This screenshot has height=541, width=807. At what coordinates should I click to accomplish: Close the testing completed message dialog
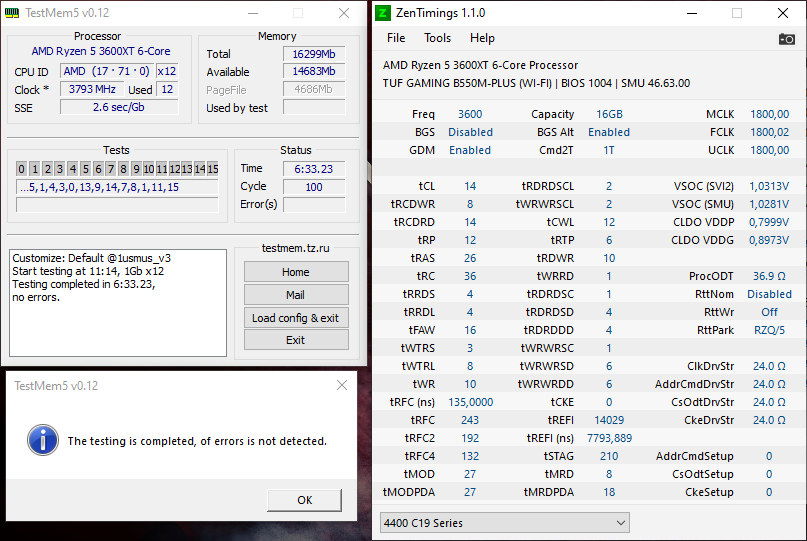342,385
